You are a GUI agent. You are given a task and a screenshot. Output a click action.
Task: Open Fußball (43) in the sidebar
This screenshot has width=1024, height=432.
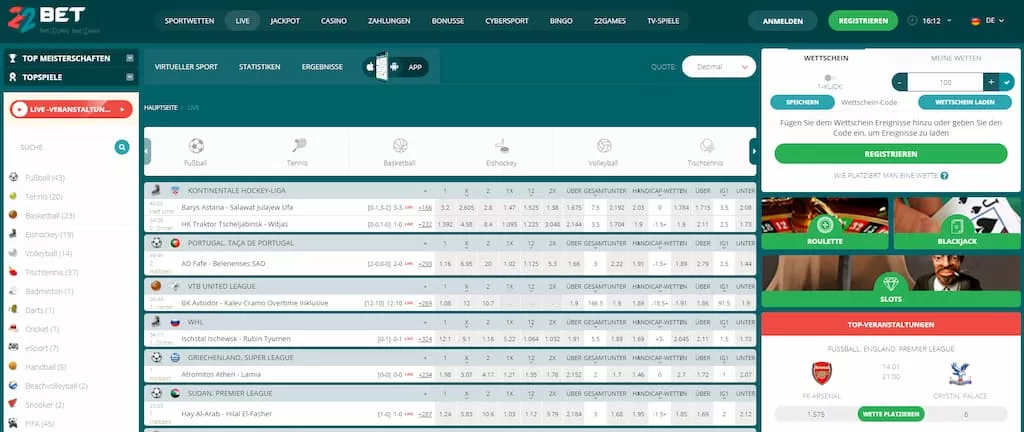click(44, 177)
